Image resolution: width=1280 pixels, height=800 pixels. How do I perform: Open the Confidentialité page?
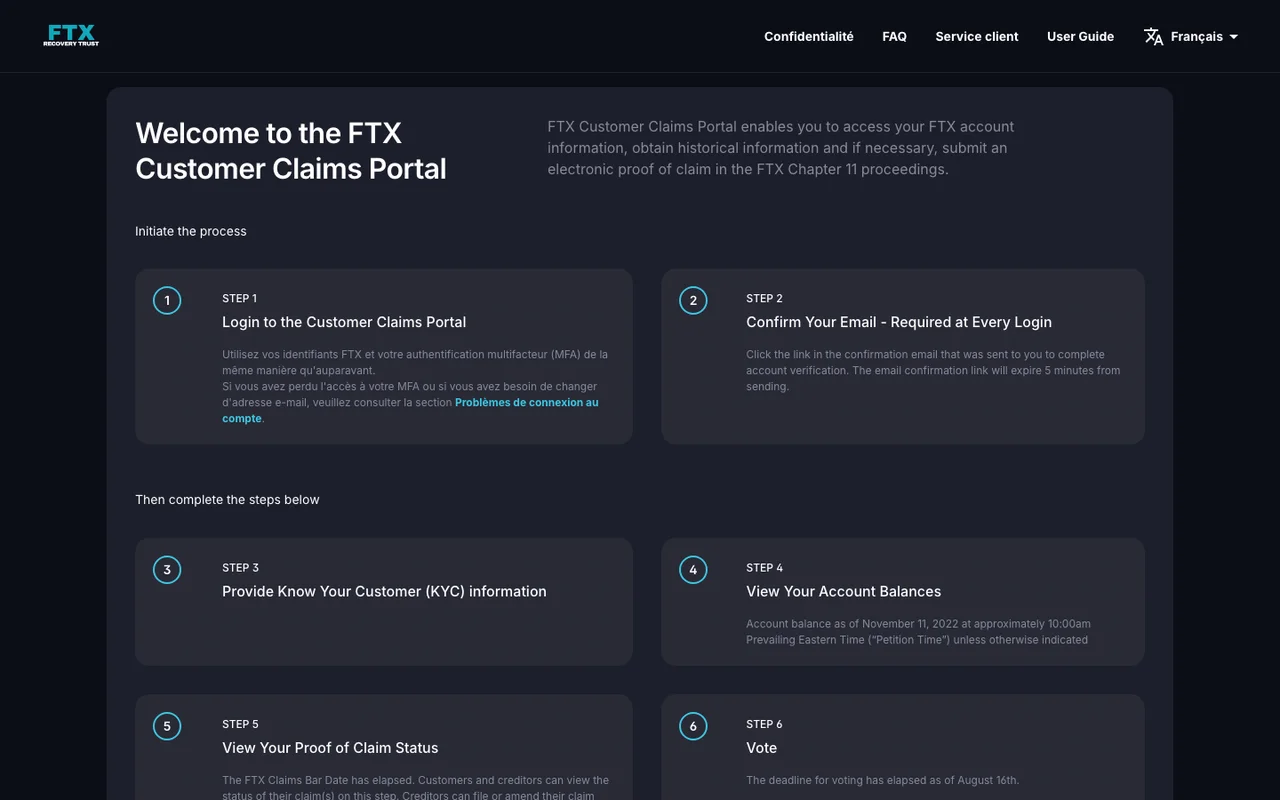pos(809,37)
